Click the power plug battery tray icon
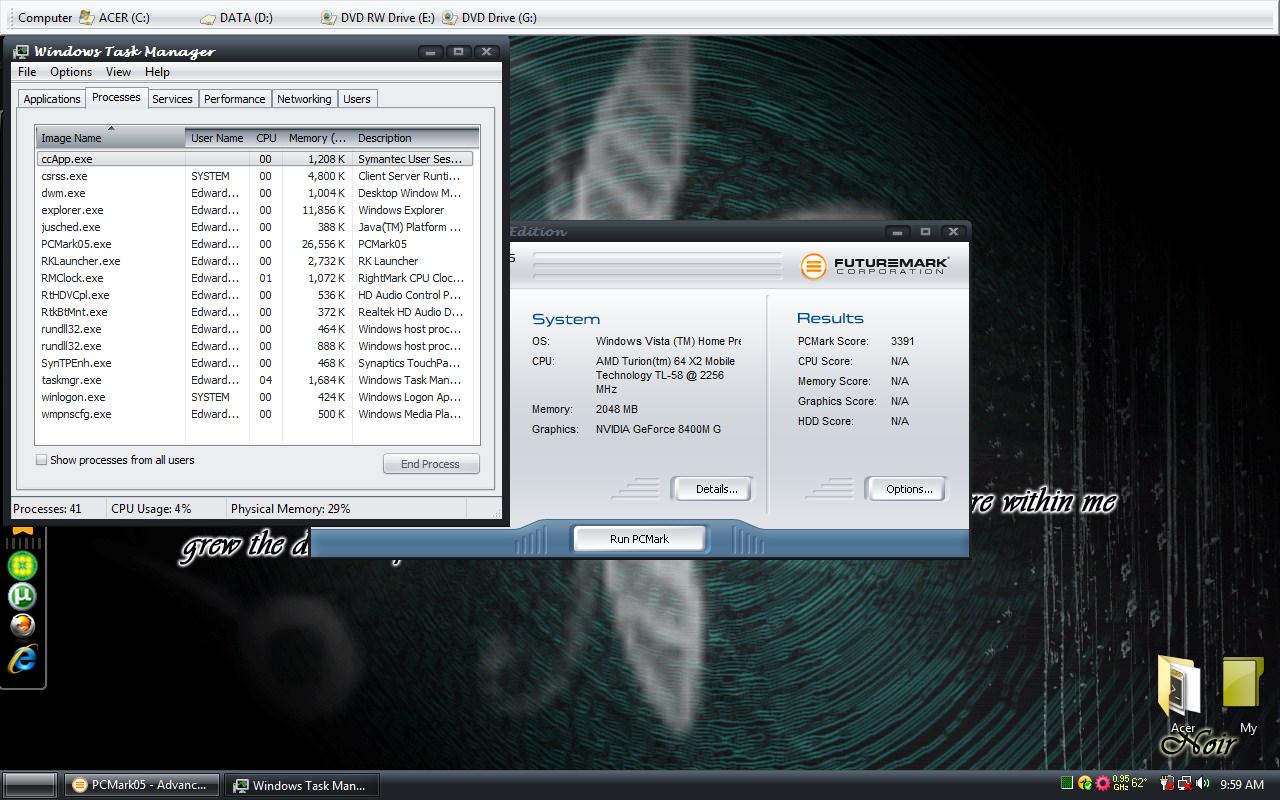The width and height of the screenshot is (1280, 800). 1167,783
